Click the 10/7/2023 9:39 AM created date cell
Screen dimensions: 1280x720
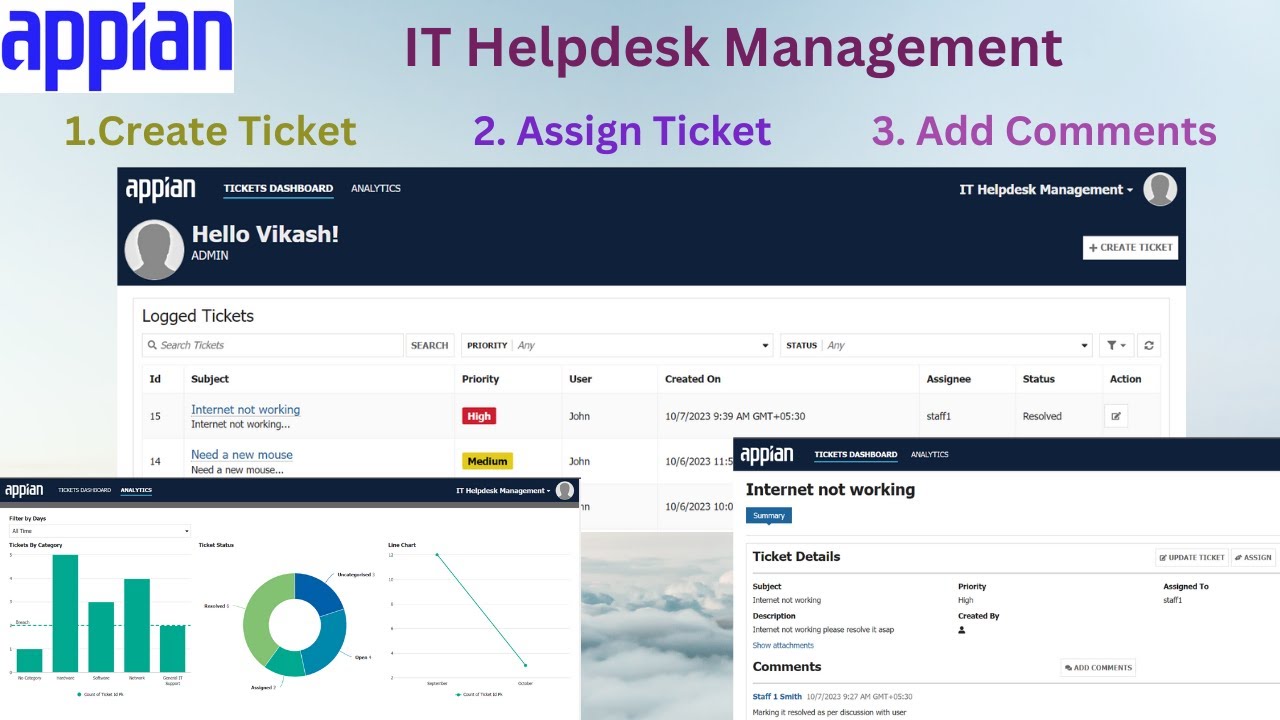[x=735, y=416]
